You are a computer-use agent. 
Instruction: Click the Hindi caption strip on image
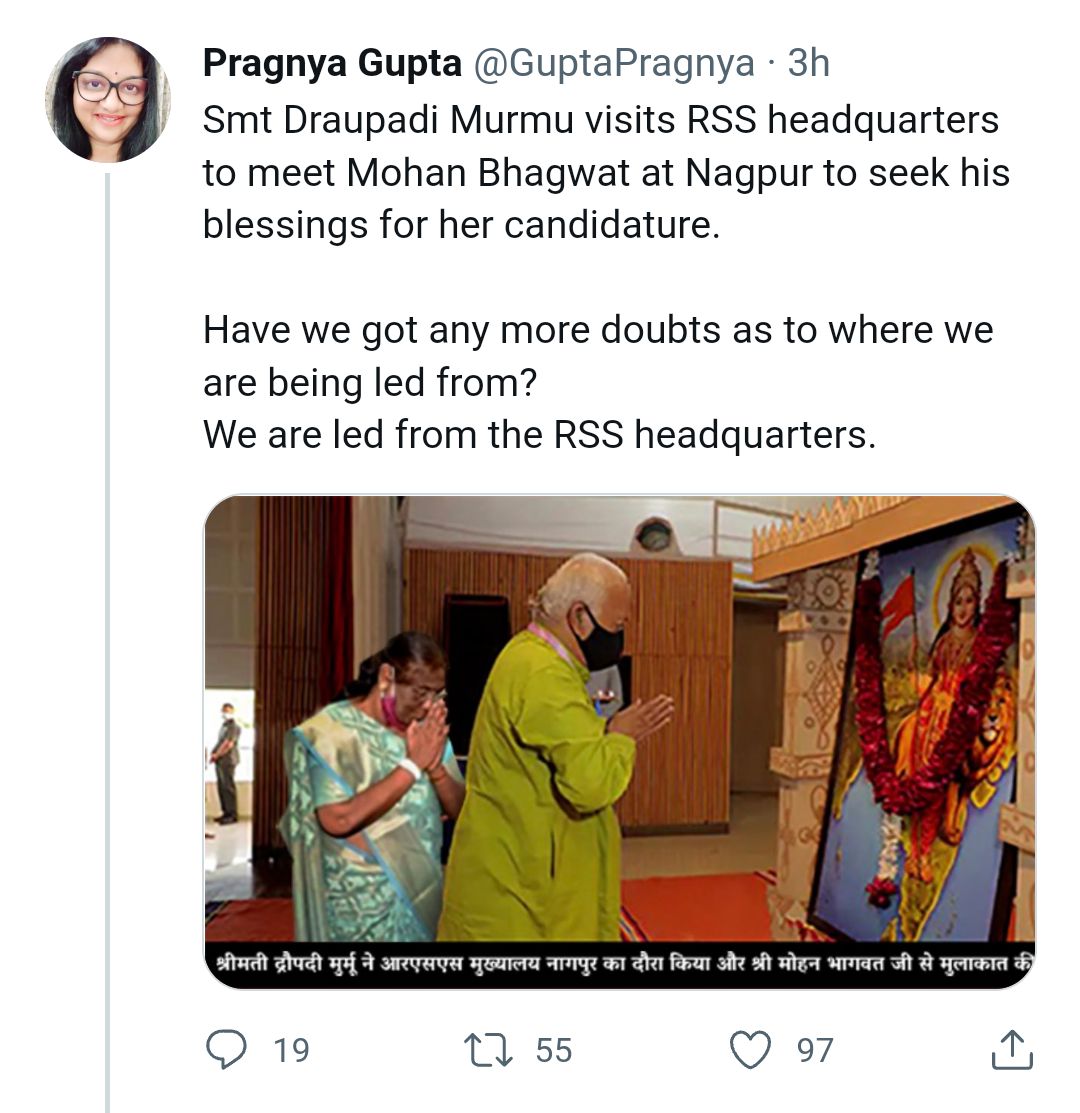point(619,964)
